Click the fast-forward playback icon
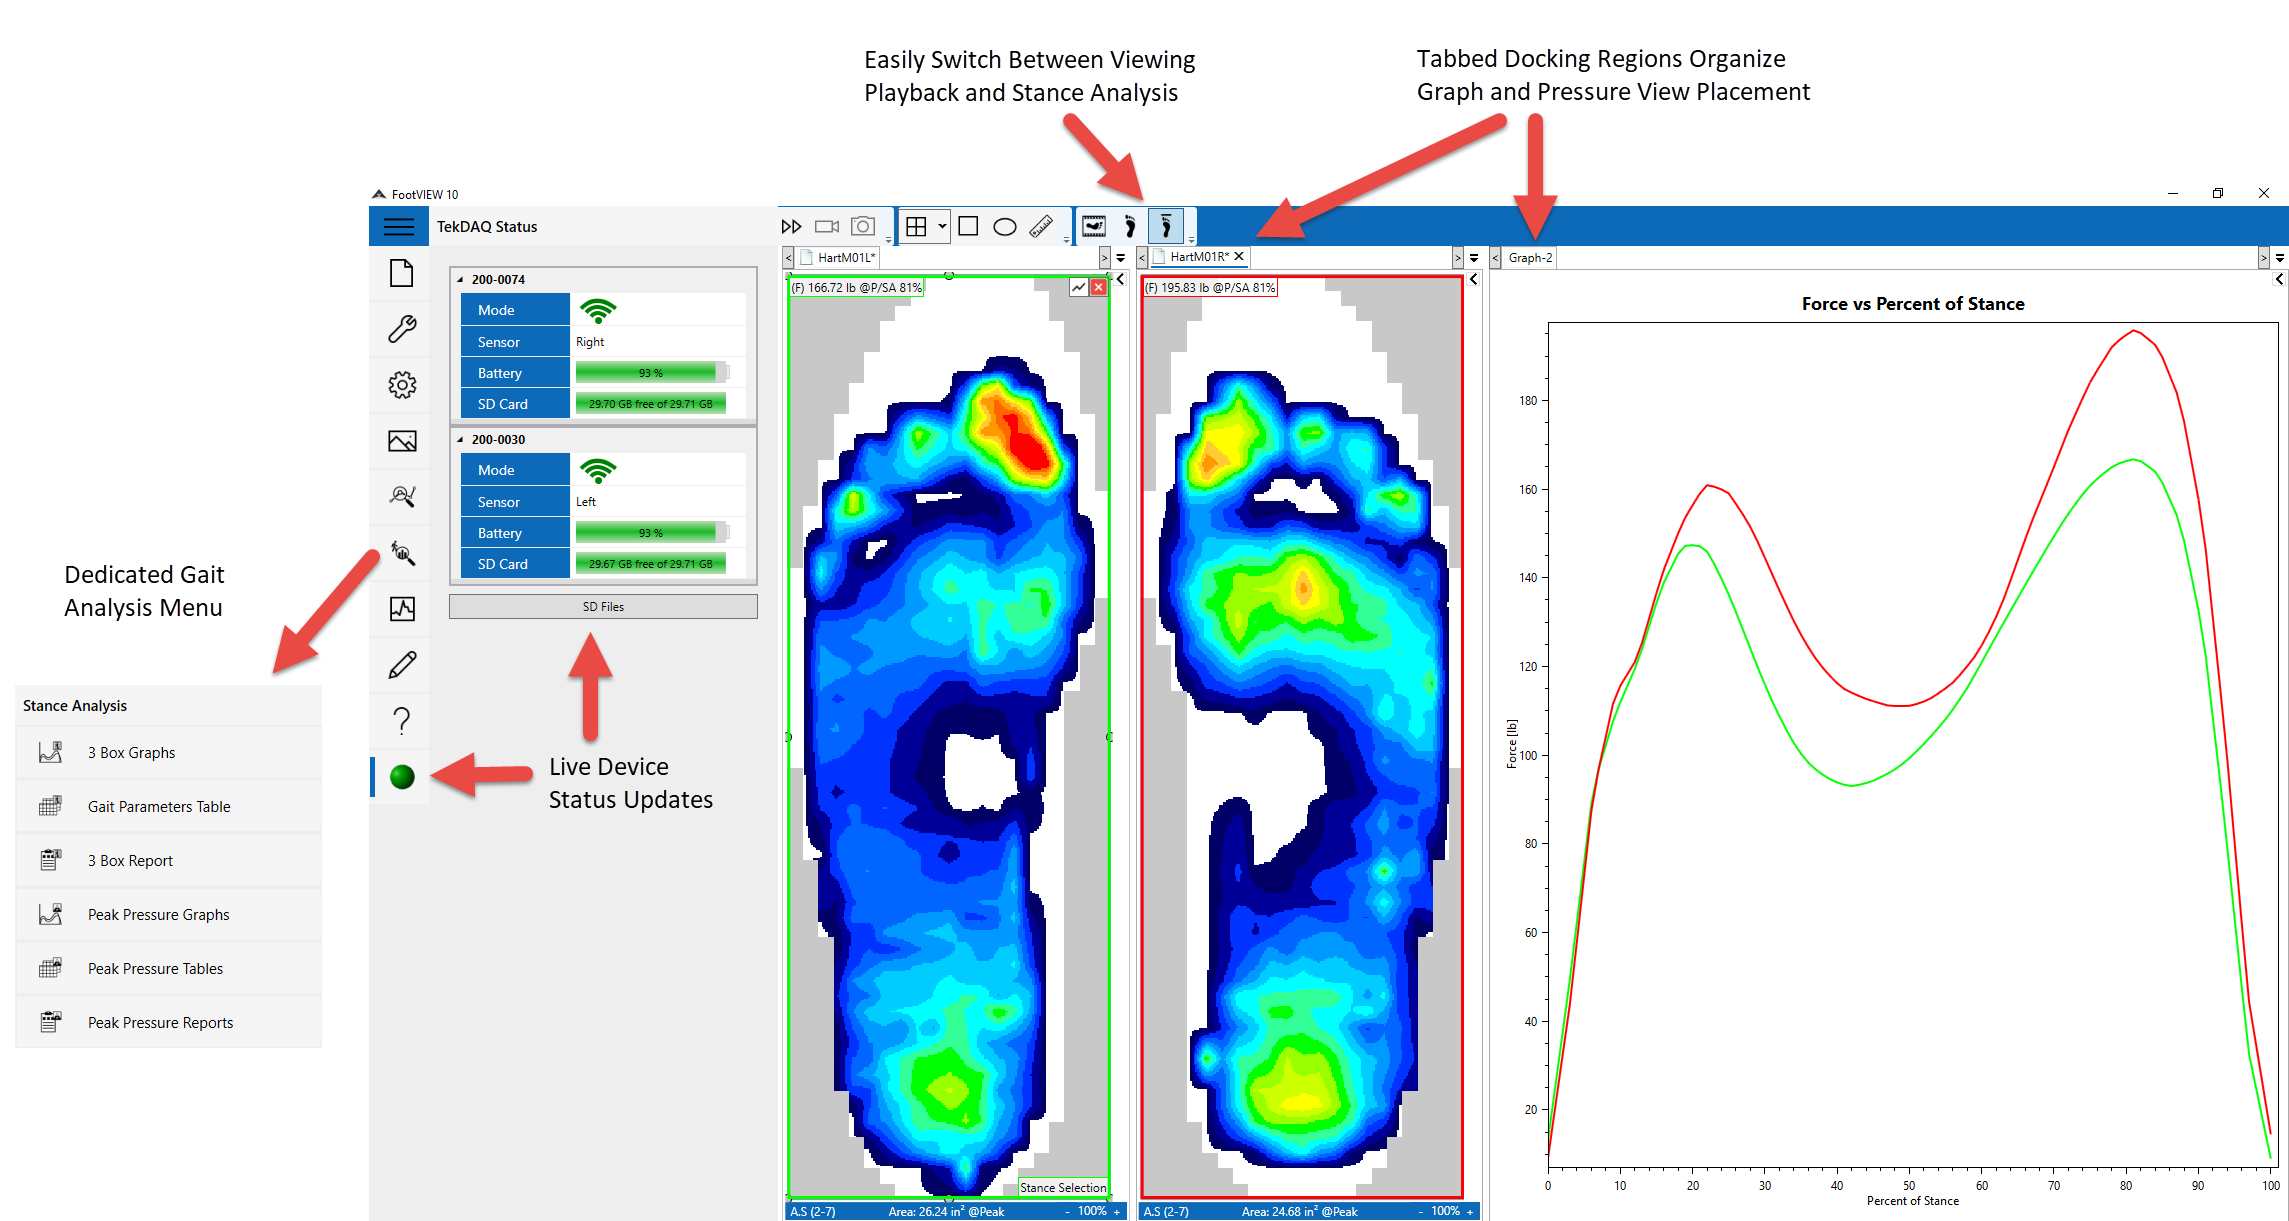 tap(791, 226)
